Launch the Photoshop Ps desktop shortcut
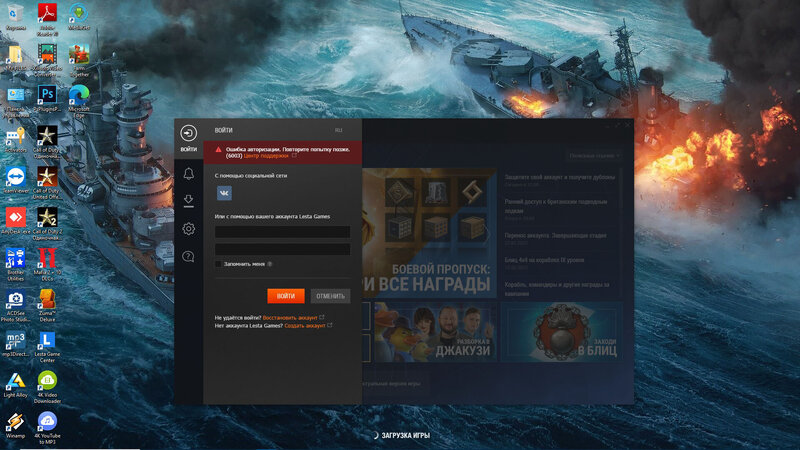This screenshot has width=800, height=450. [x=47, y=99]
